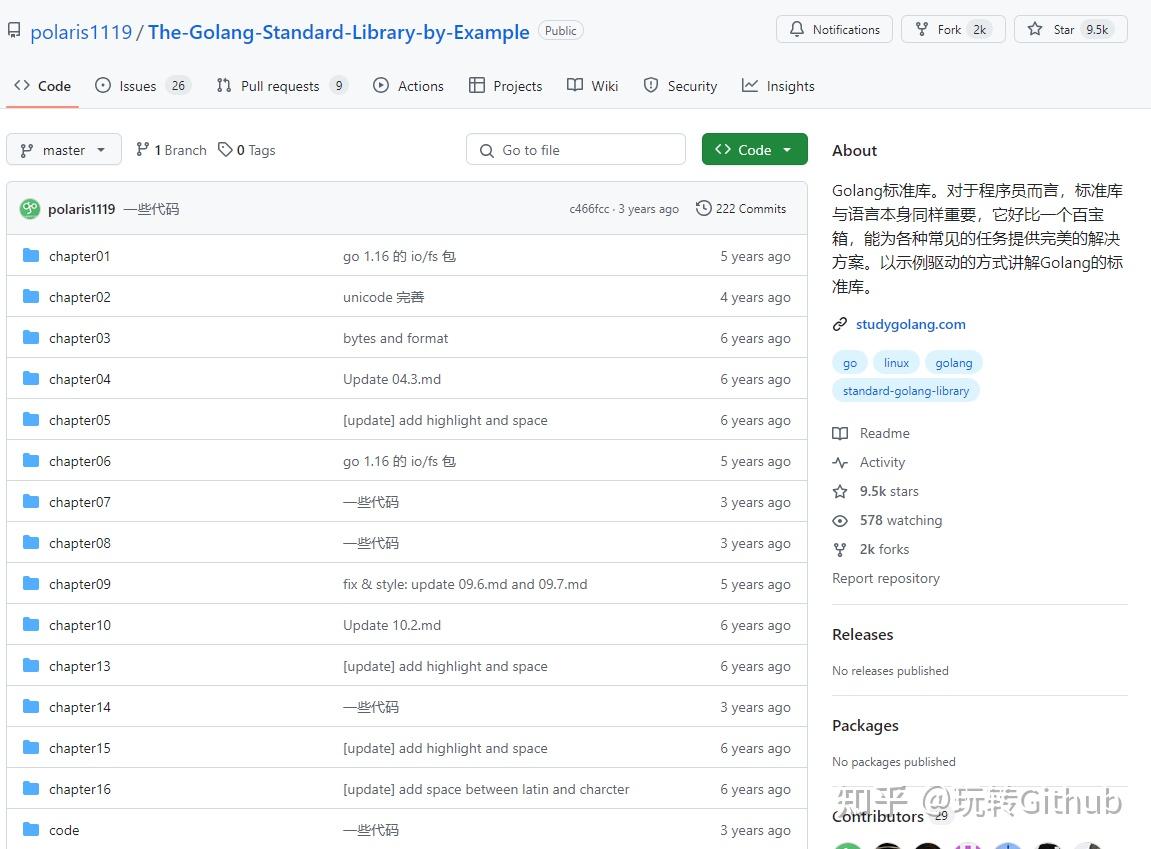Screen dimensions: 1151x849
Task: Open the master branch selector
Action: tap(63, 149)
